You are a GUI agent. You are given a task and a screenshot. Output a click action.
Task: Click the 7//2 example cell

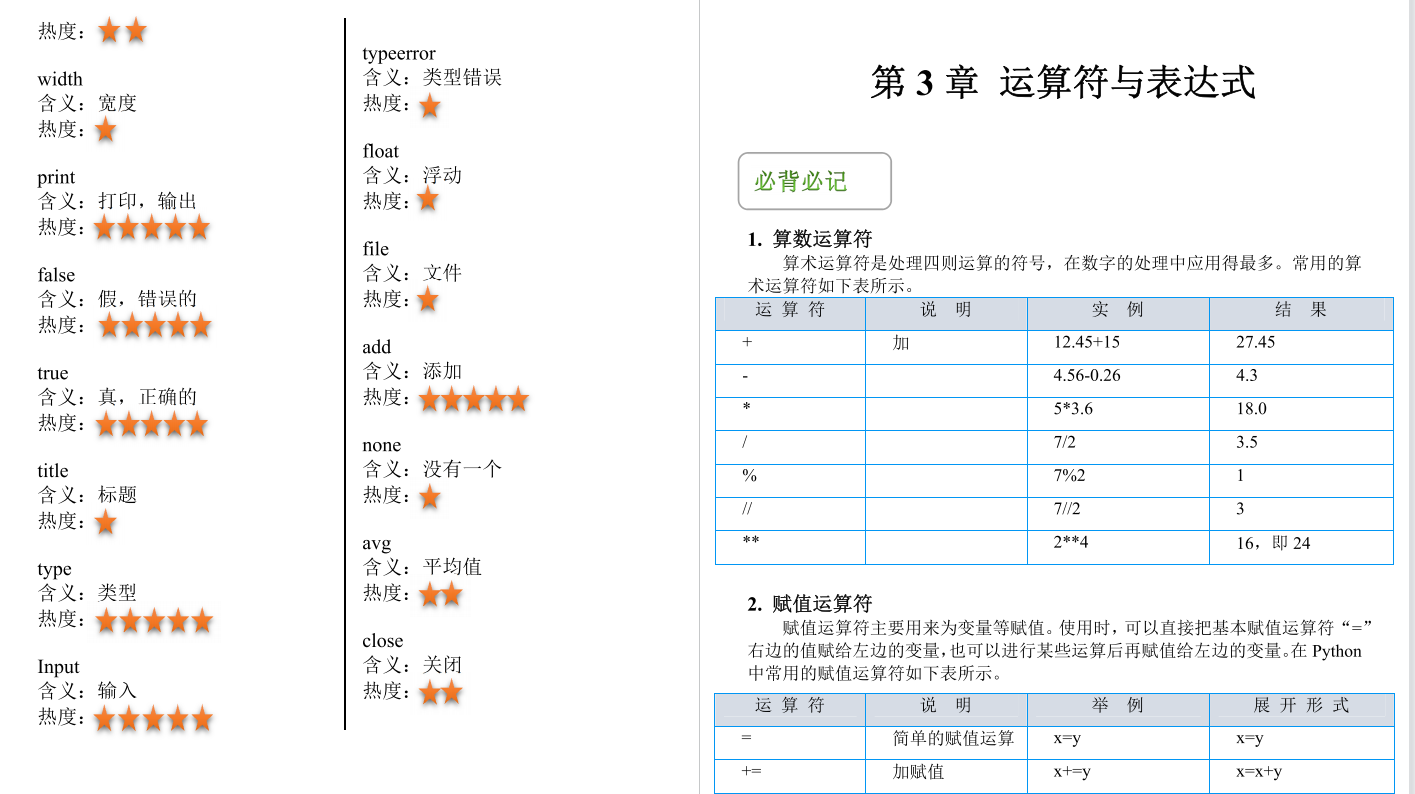pyautogui.click(x=1118, y=514)
